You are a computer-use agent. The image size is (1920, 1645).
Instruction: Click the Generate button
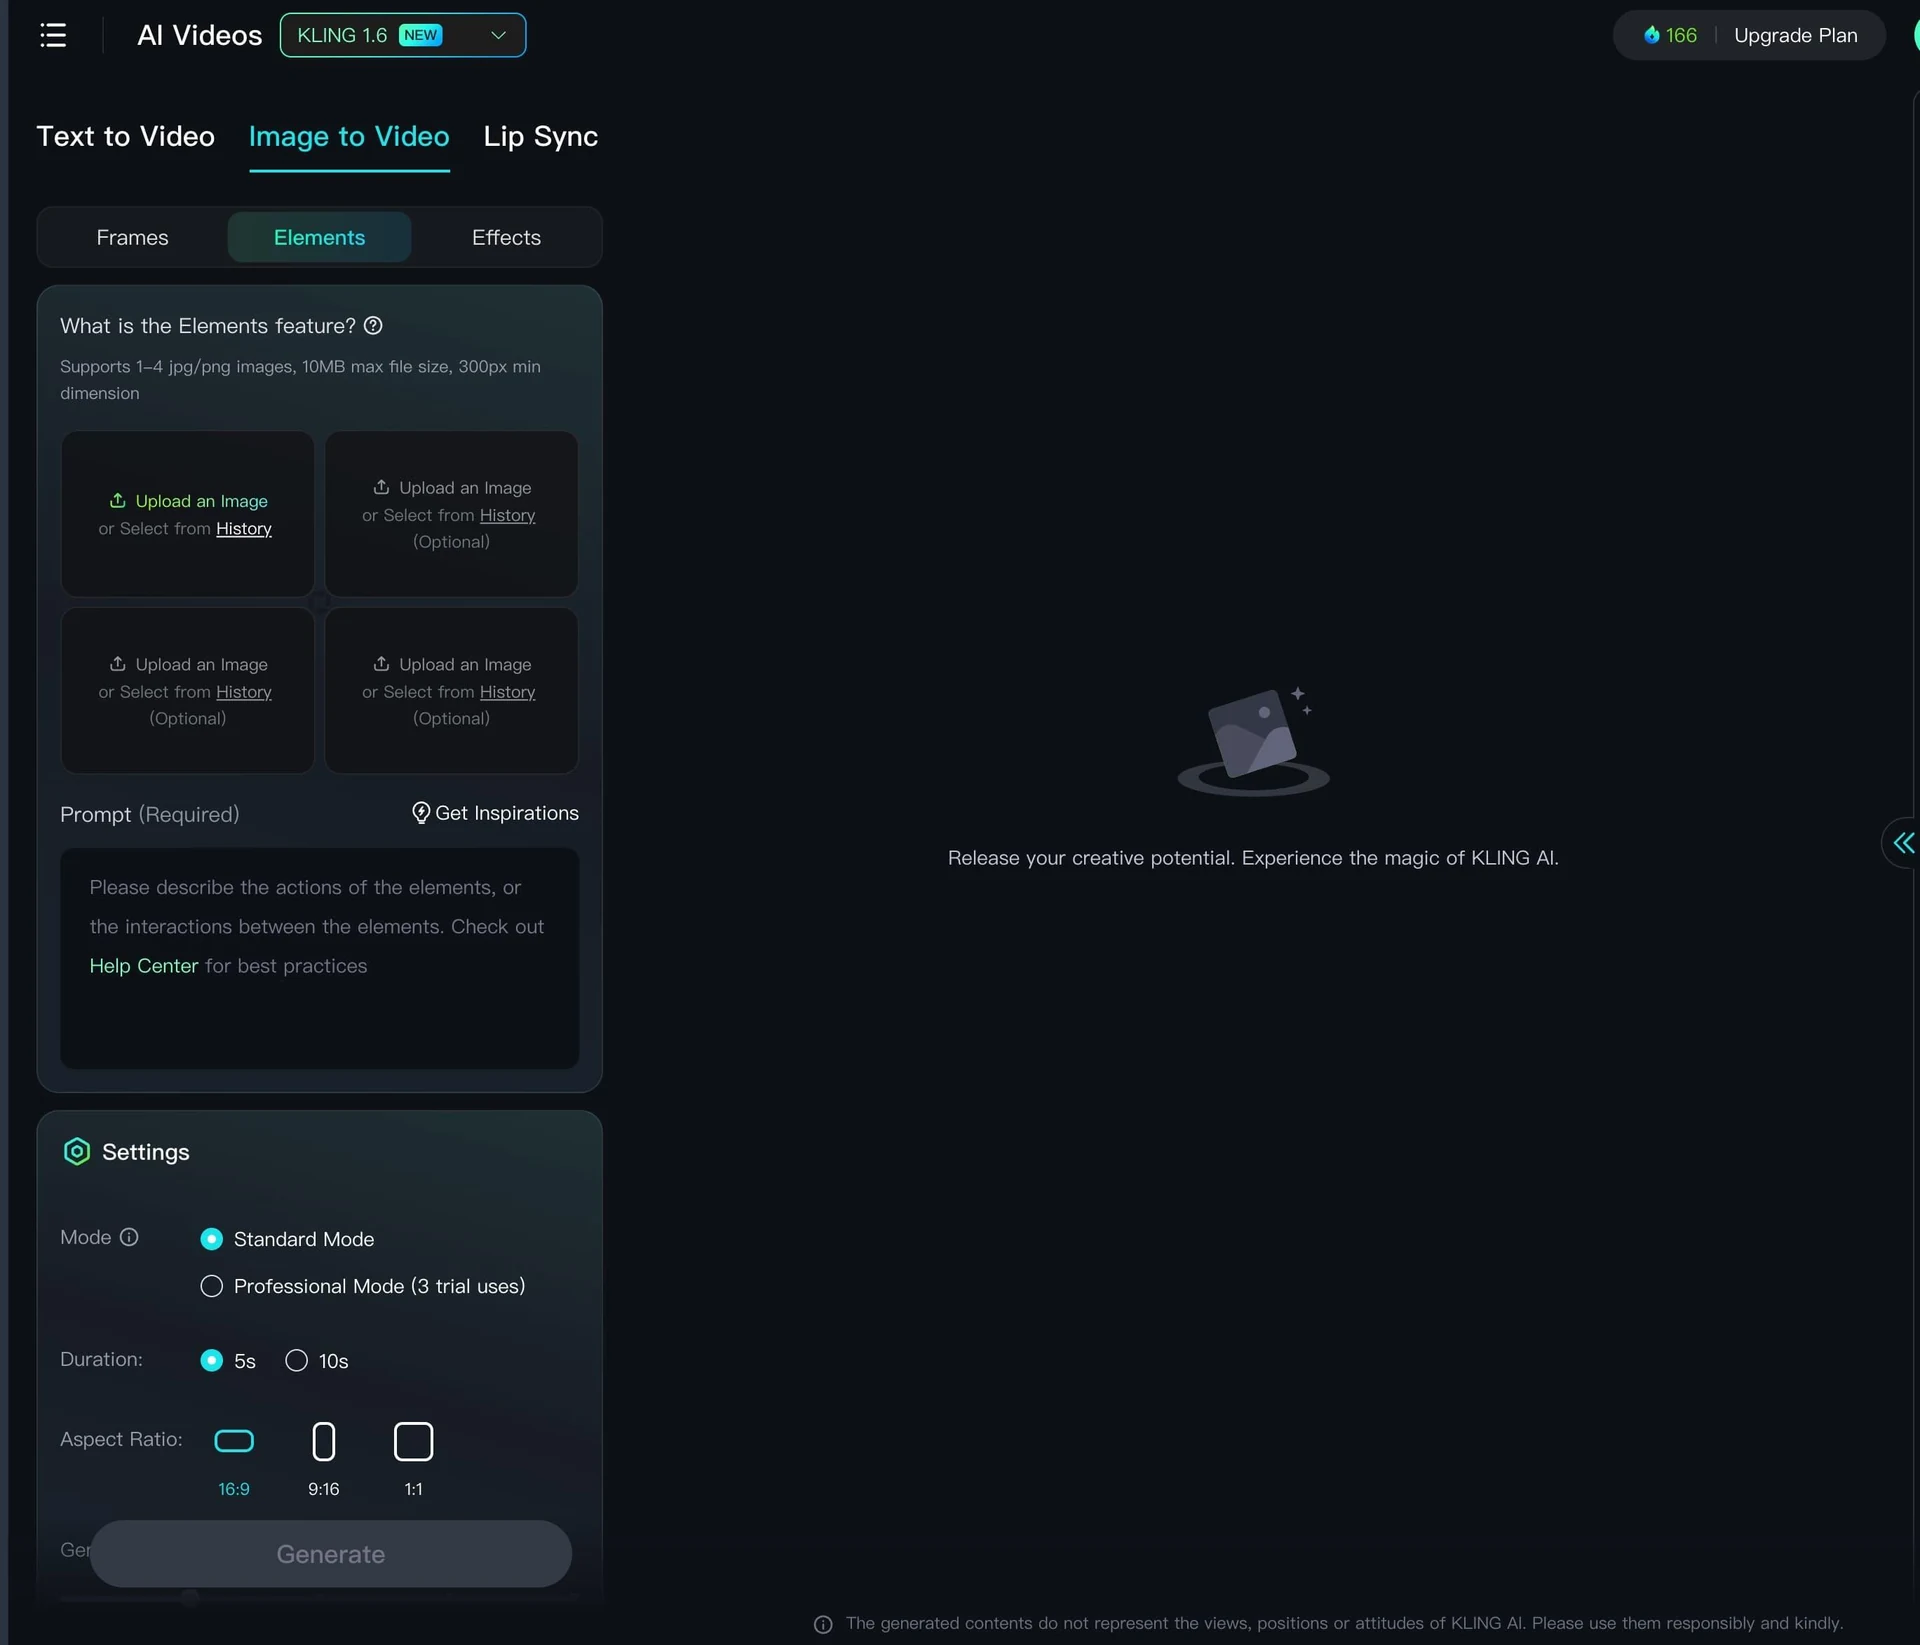[x=331, y=1554]
